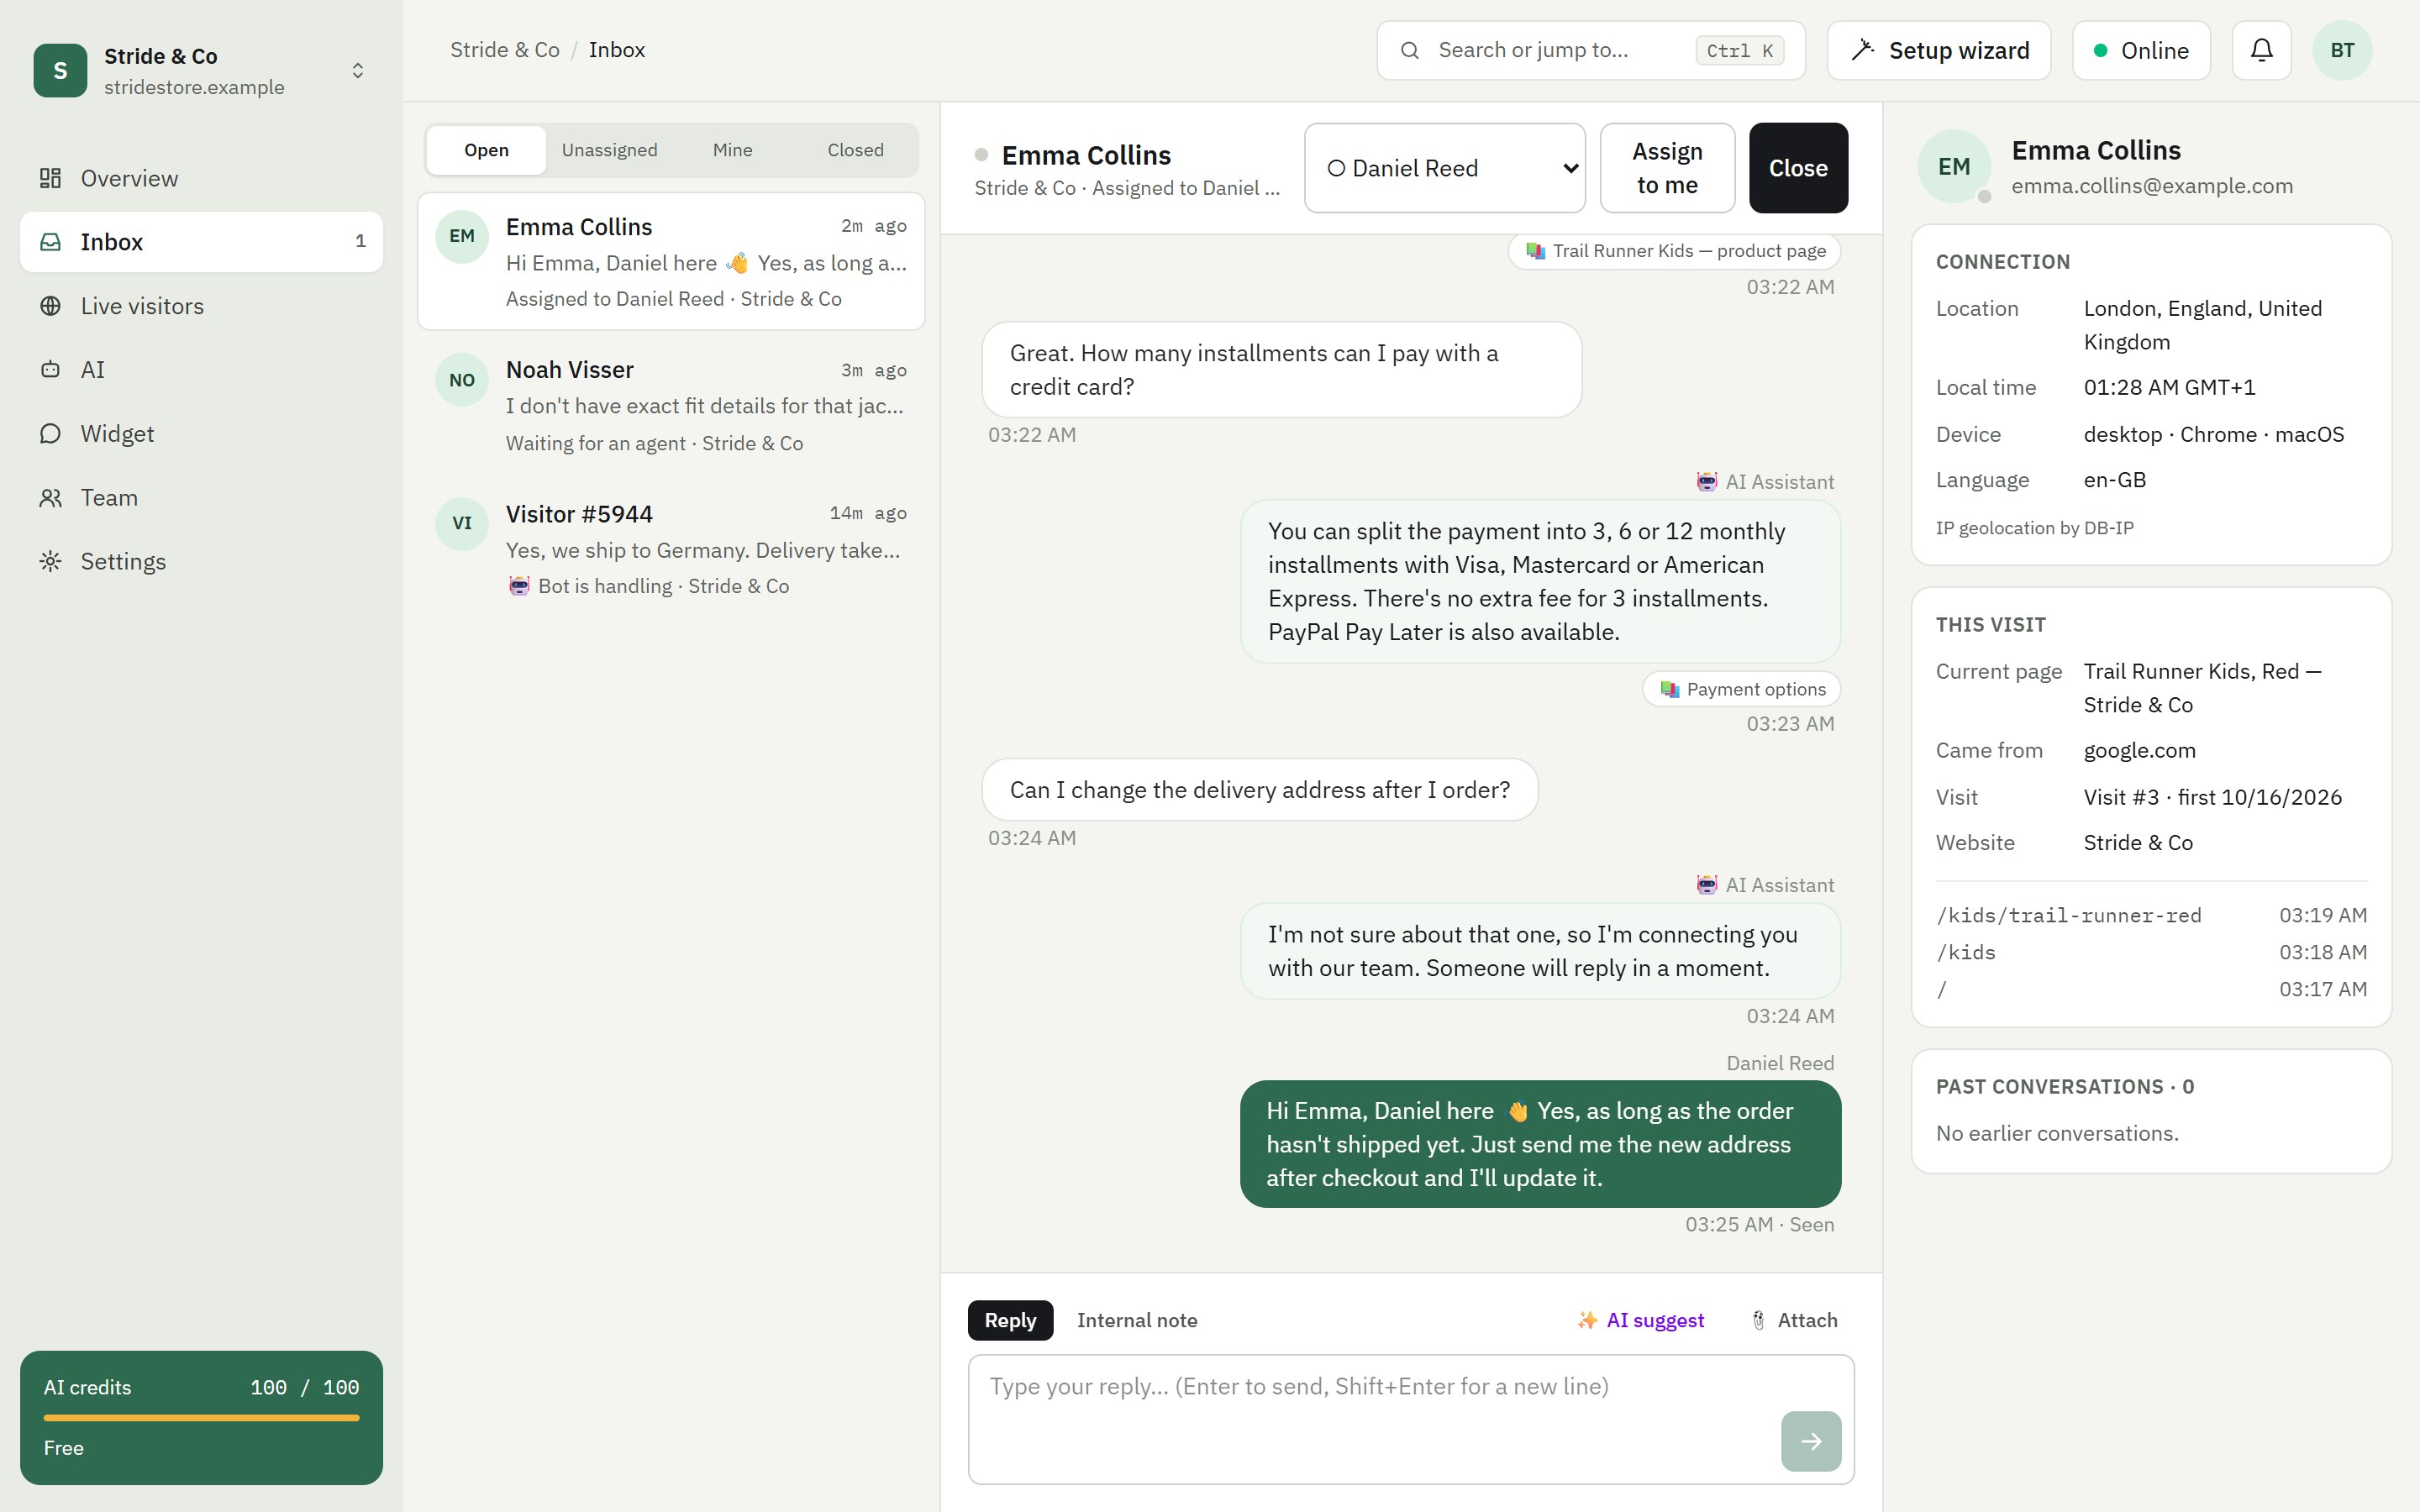Open Settings gear in sidebar
This screenshot has height=1512, width=2420.
201,562
